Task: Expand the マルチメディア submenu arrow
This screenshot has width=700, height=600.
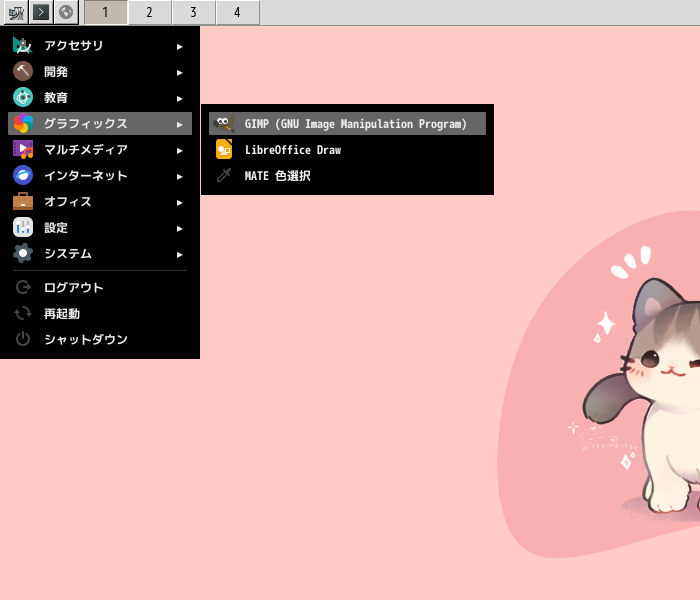Action: click(x=179, y=151)
